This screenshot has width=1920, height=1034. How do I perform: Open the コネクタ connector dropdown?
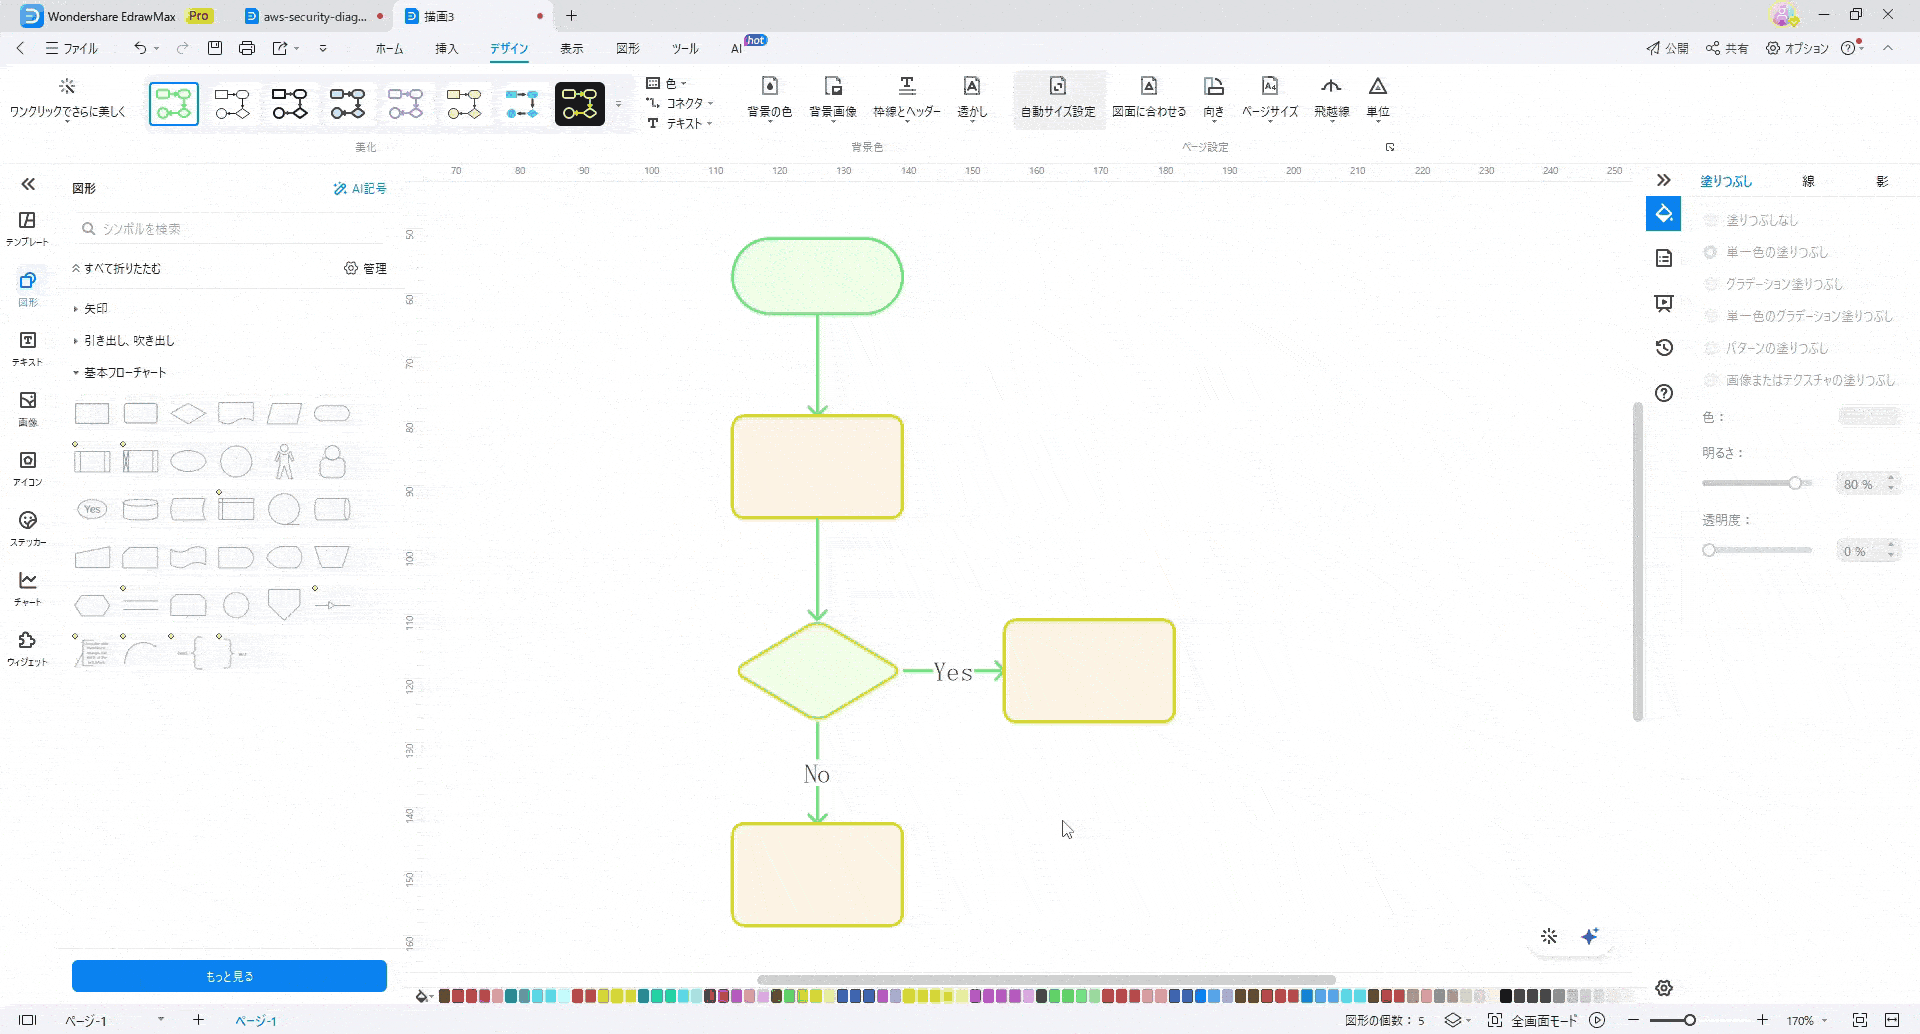(x=684, y=103)
